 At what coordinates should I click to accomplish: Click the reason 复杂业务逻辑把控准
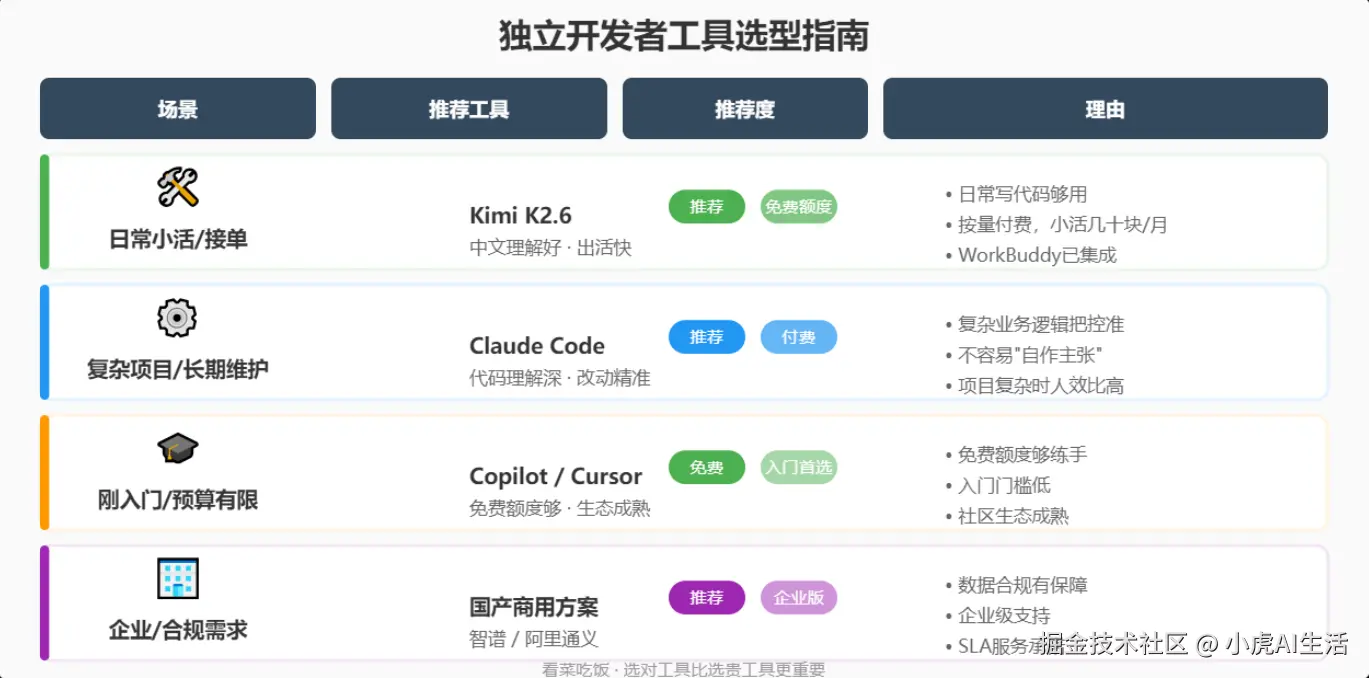(x=1035, y=324)
